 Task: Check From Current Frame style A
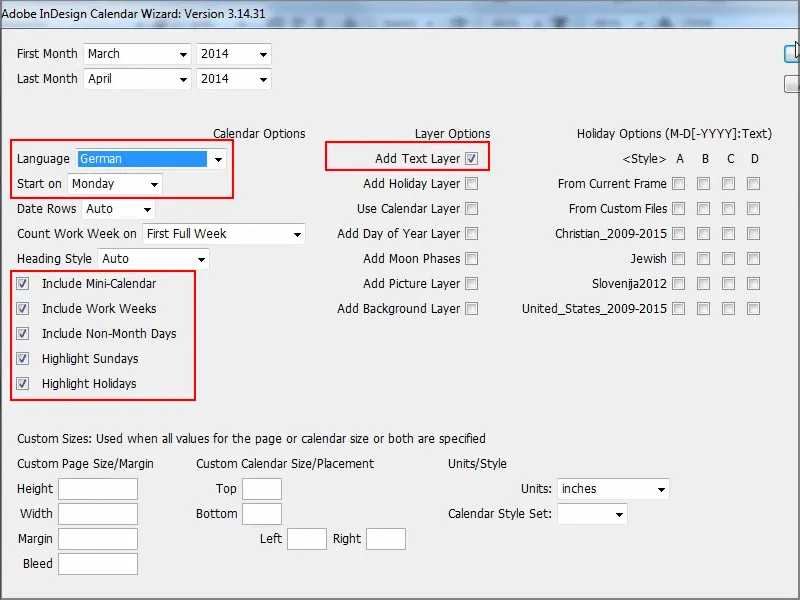coord(679,184)
